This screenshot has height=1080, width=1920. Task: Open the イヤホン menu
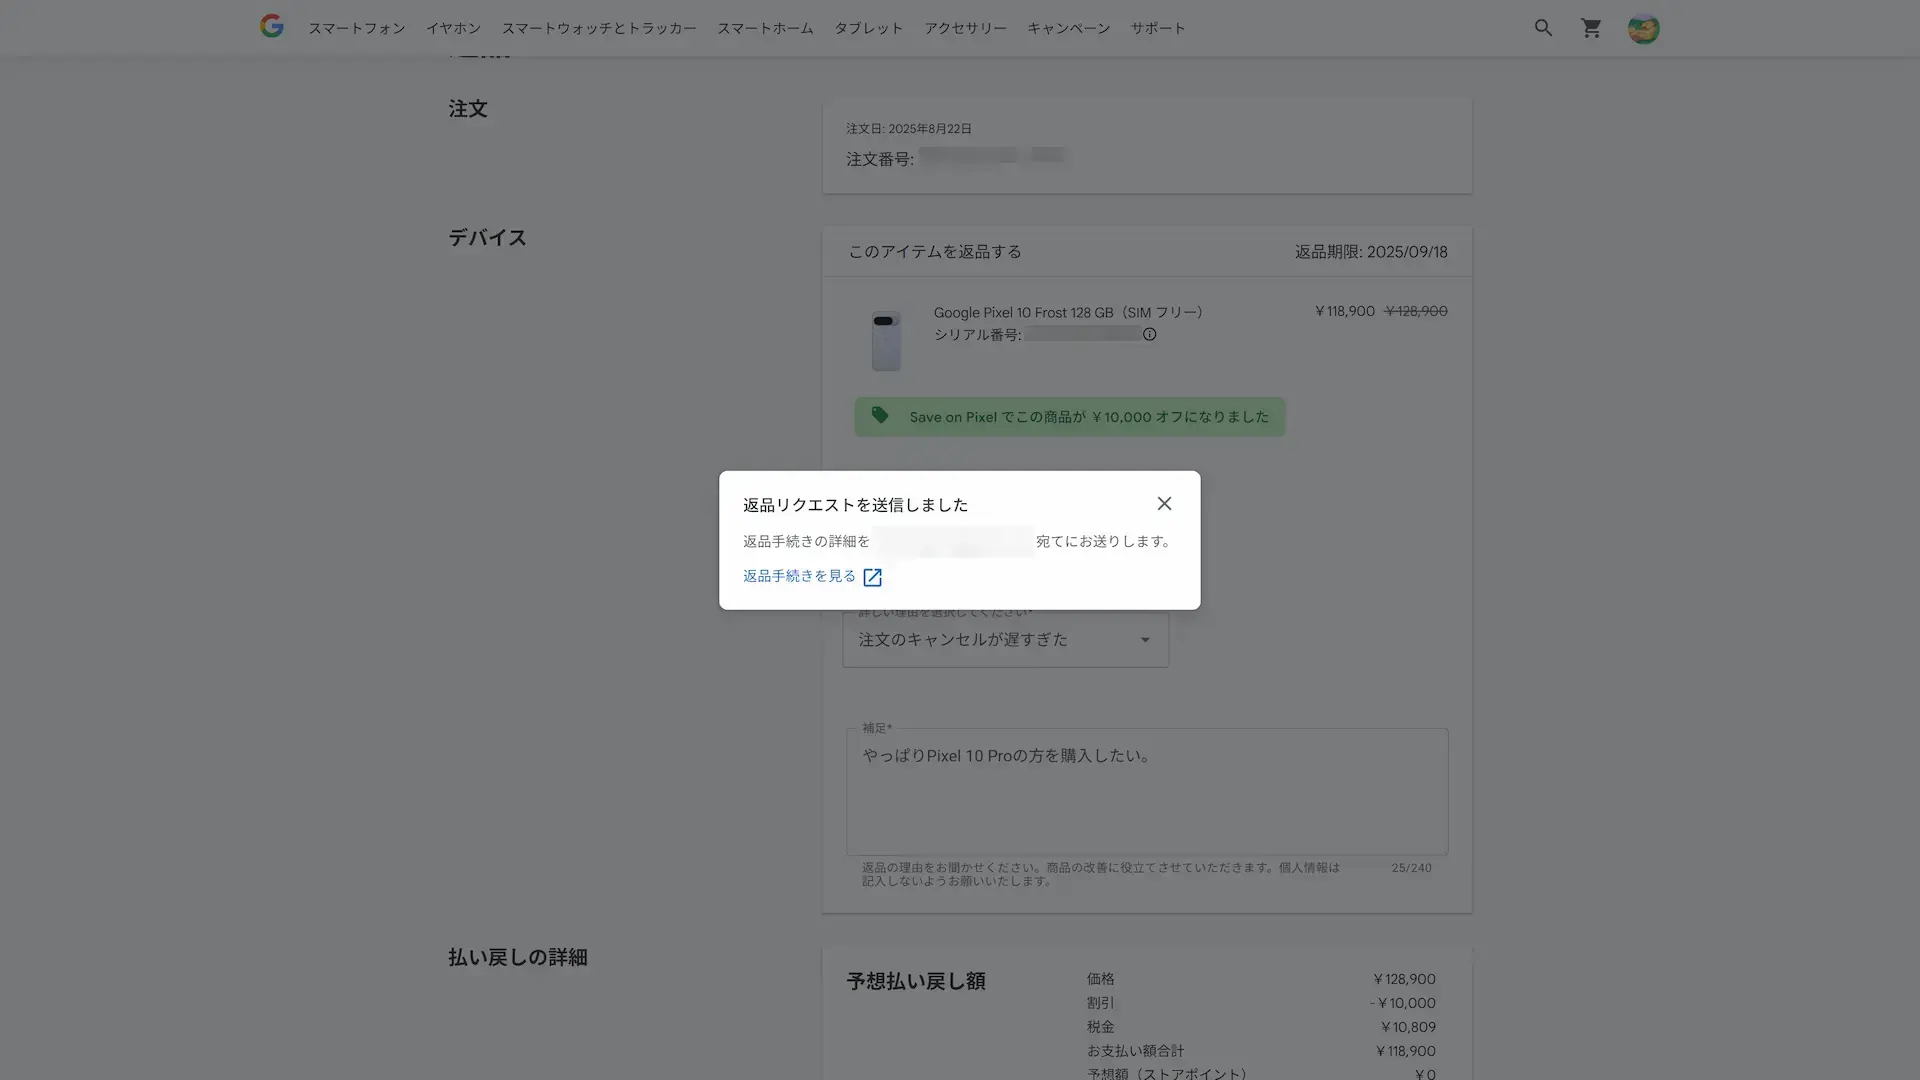coord(452,28)
